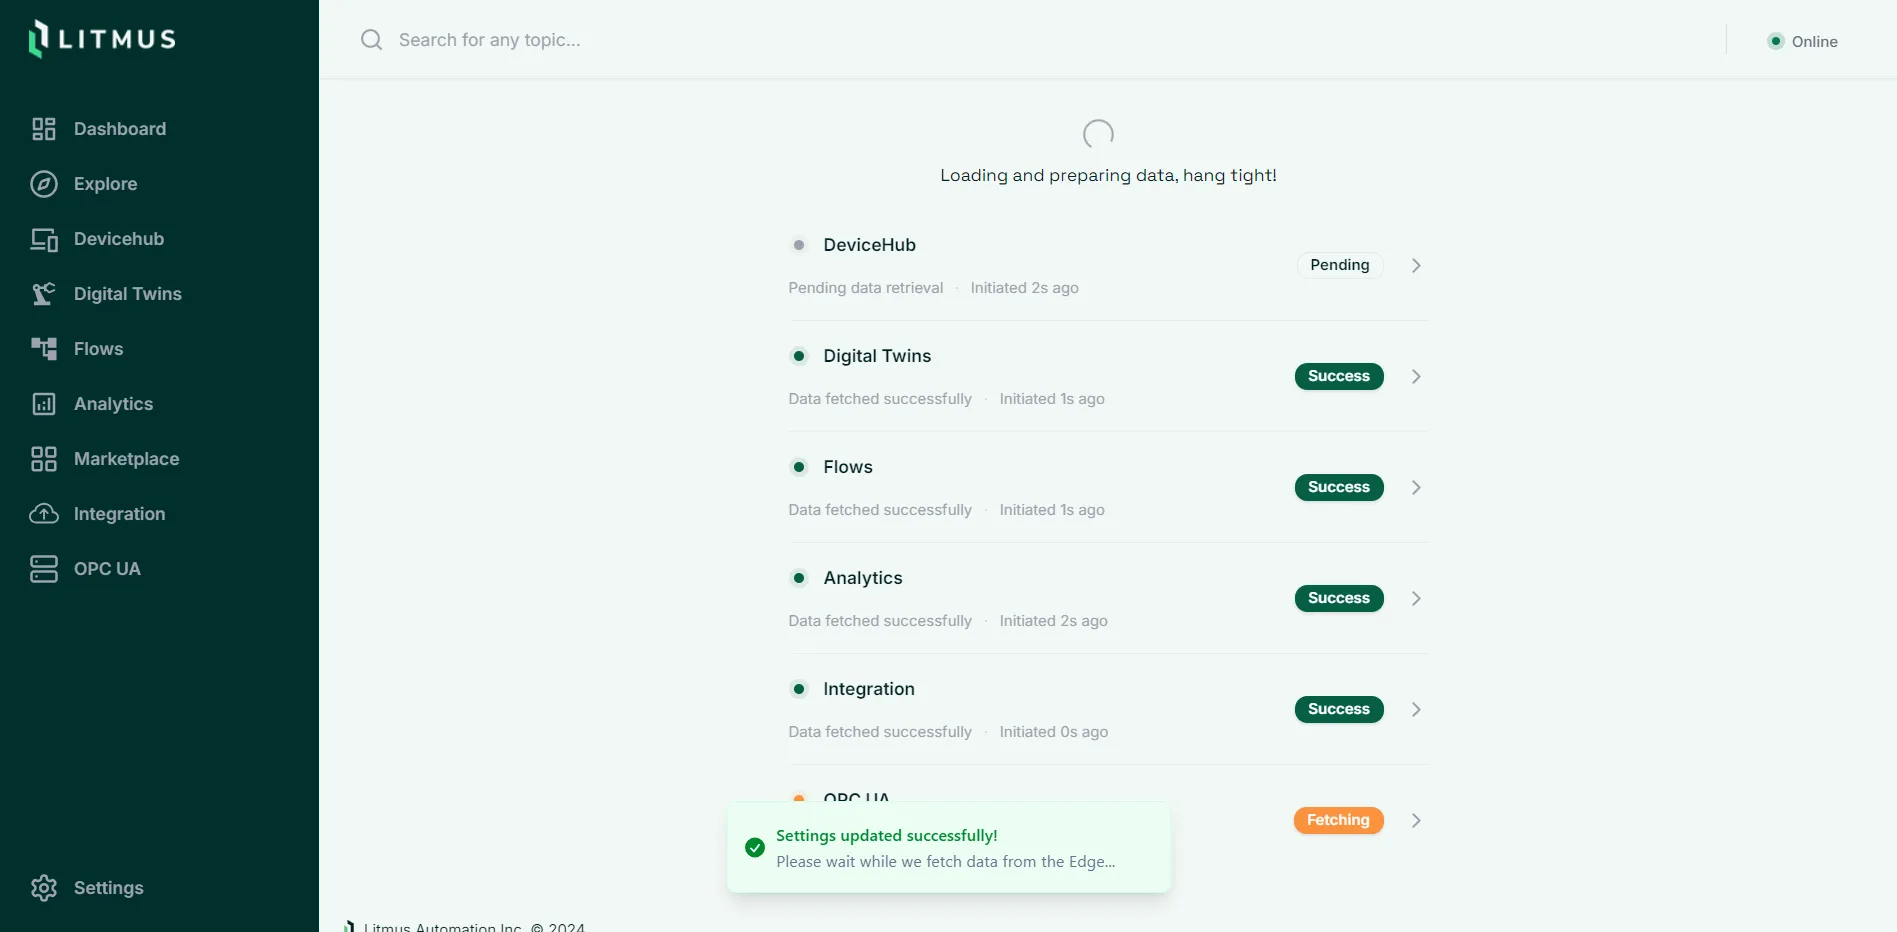1897x932 pixels.
Task: Click the 'Flows' heading in the status list
Action: tap(848, 467)
